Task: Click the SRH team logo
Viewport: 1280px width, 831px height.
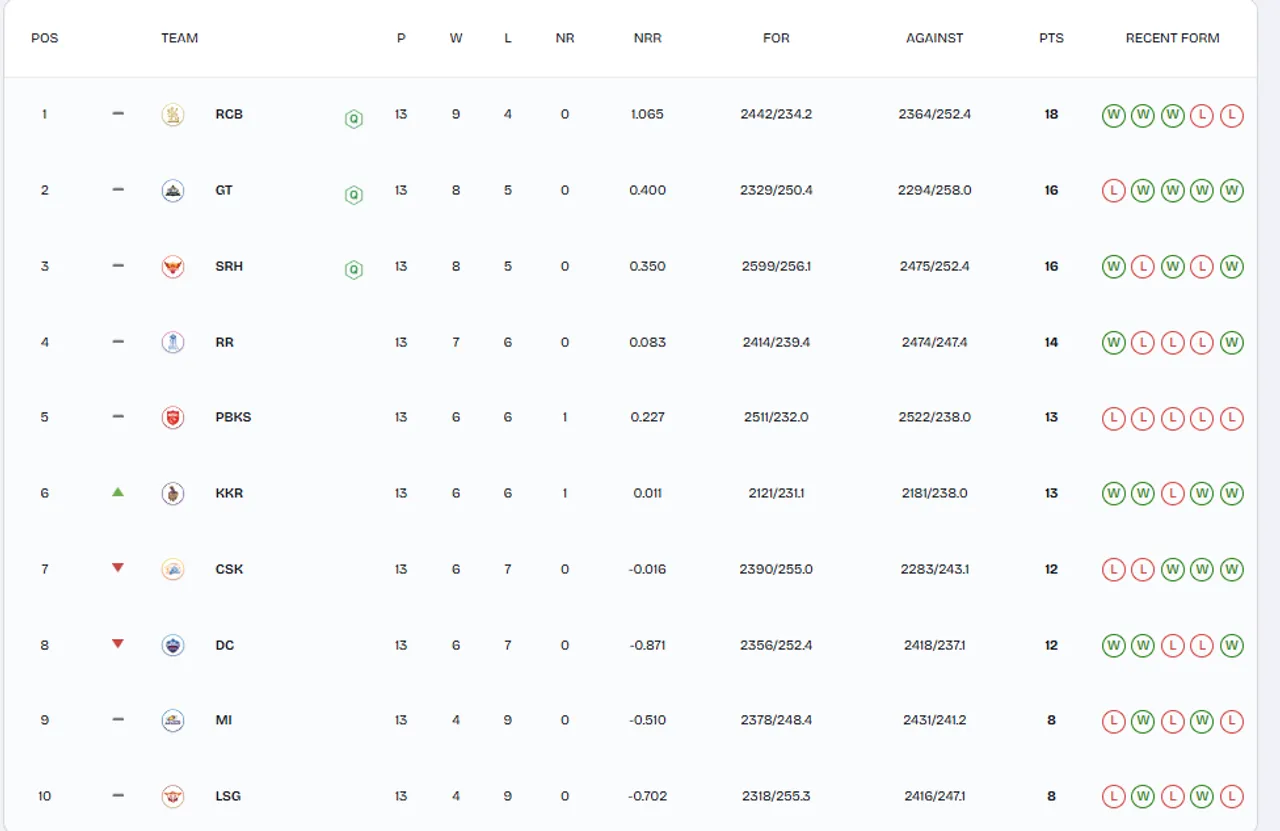Action: 173,267
